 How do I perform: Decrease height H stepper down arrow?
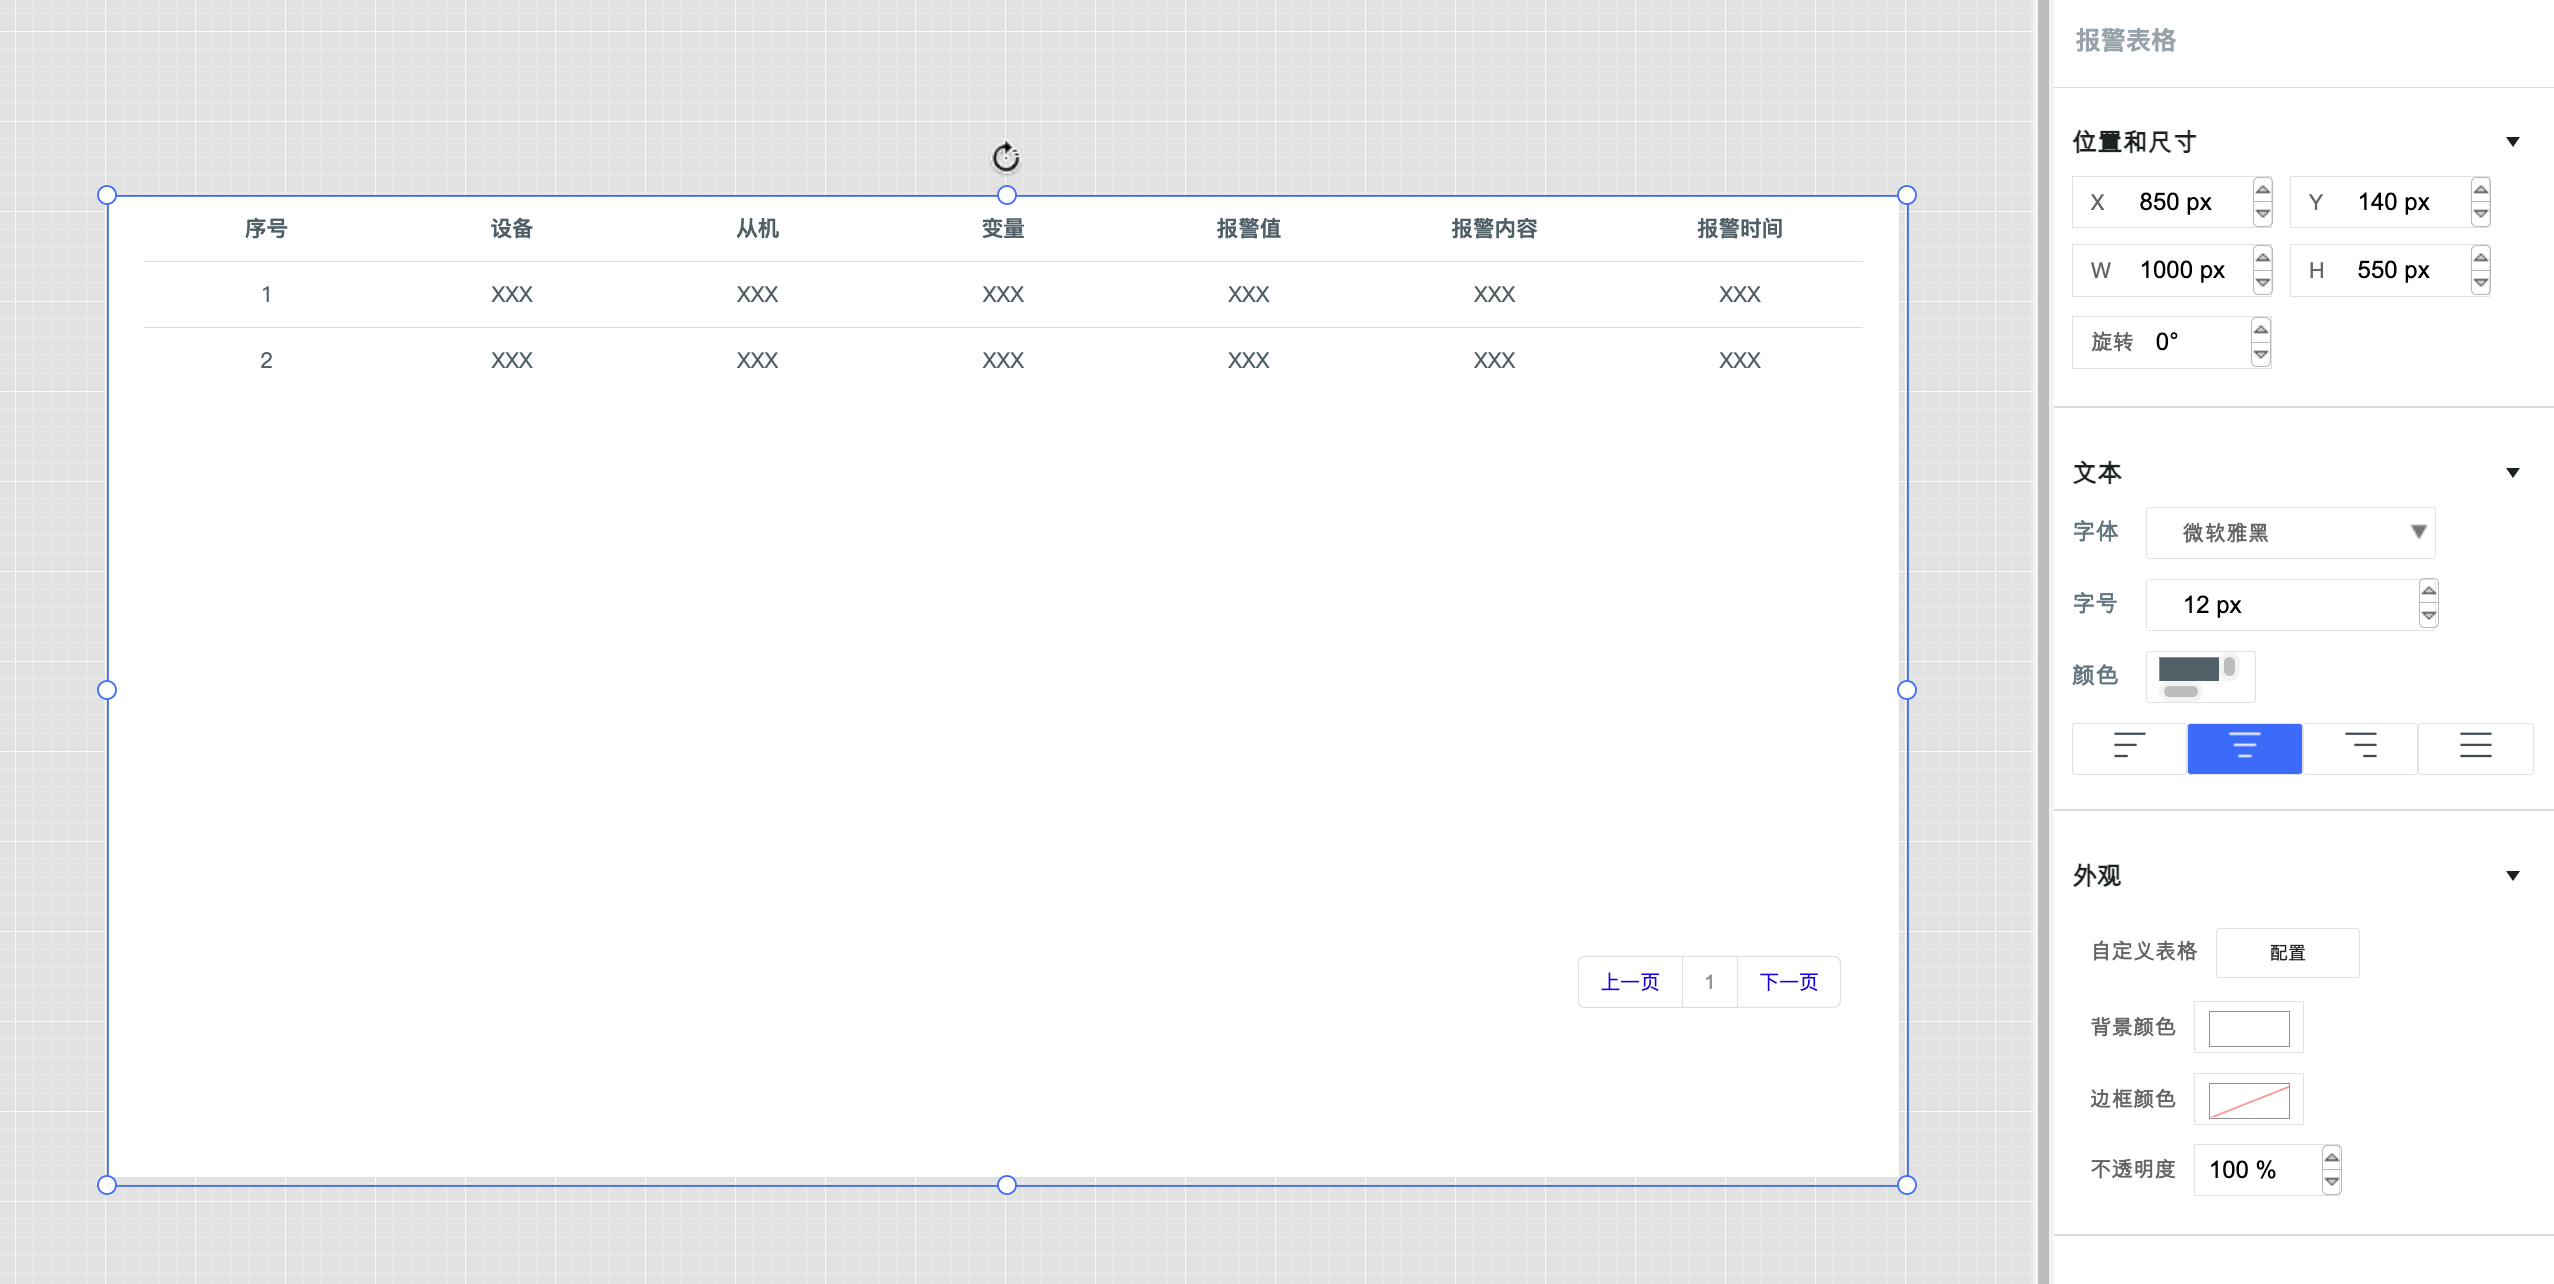click(2481, 283)
